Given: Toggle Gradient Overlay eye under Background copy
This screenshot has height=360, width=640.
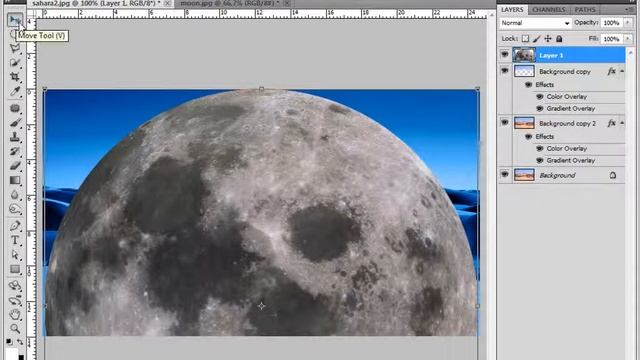Looking at the screenshot, I should (539, 109).
